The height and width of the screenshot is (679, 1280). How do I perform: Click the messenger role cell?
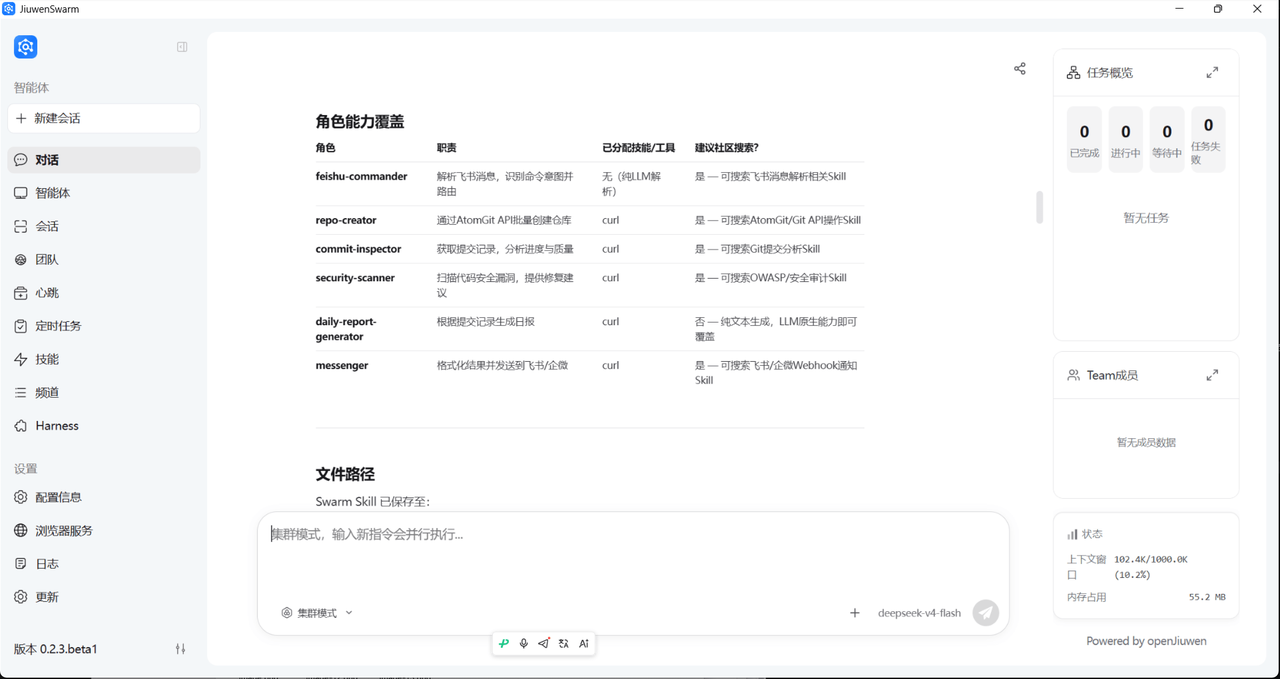tap(342, 366)
